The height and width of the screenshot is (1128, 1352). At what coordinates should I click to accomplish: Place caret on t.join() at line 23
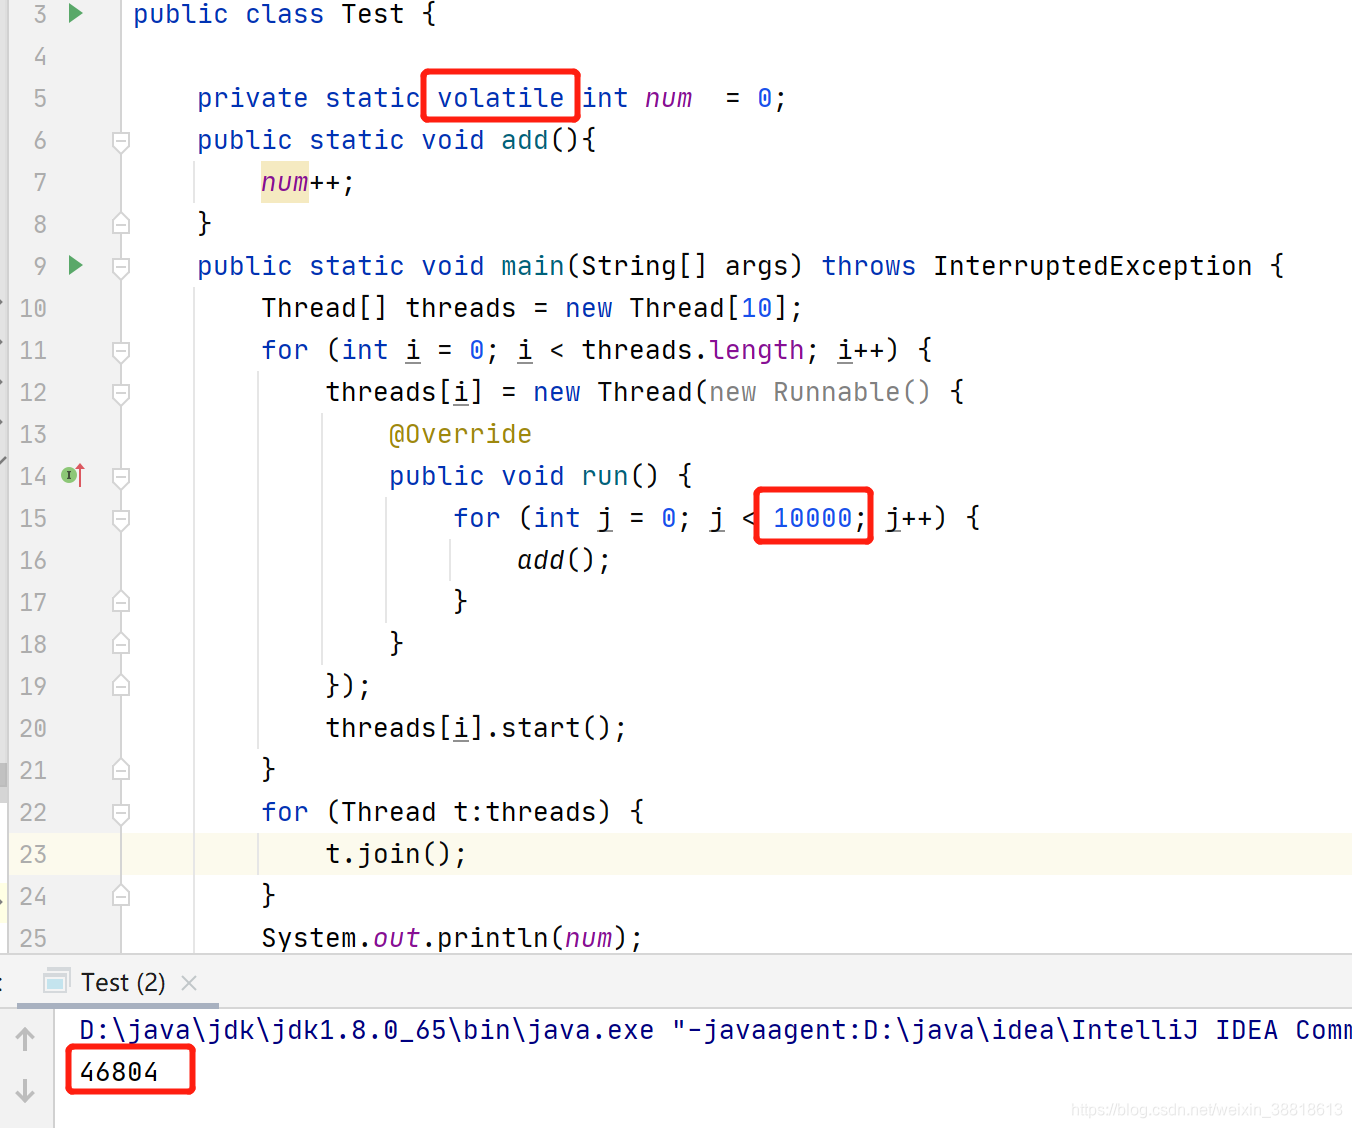tap(396, 854)
